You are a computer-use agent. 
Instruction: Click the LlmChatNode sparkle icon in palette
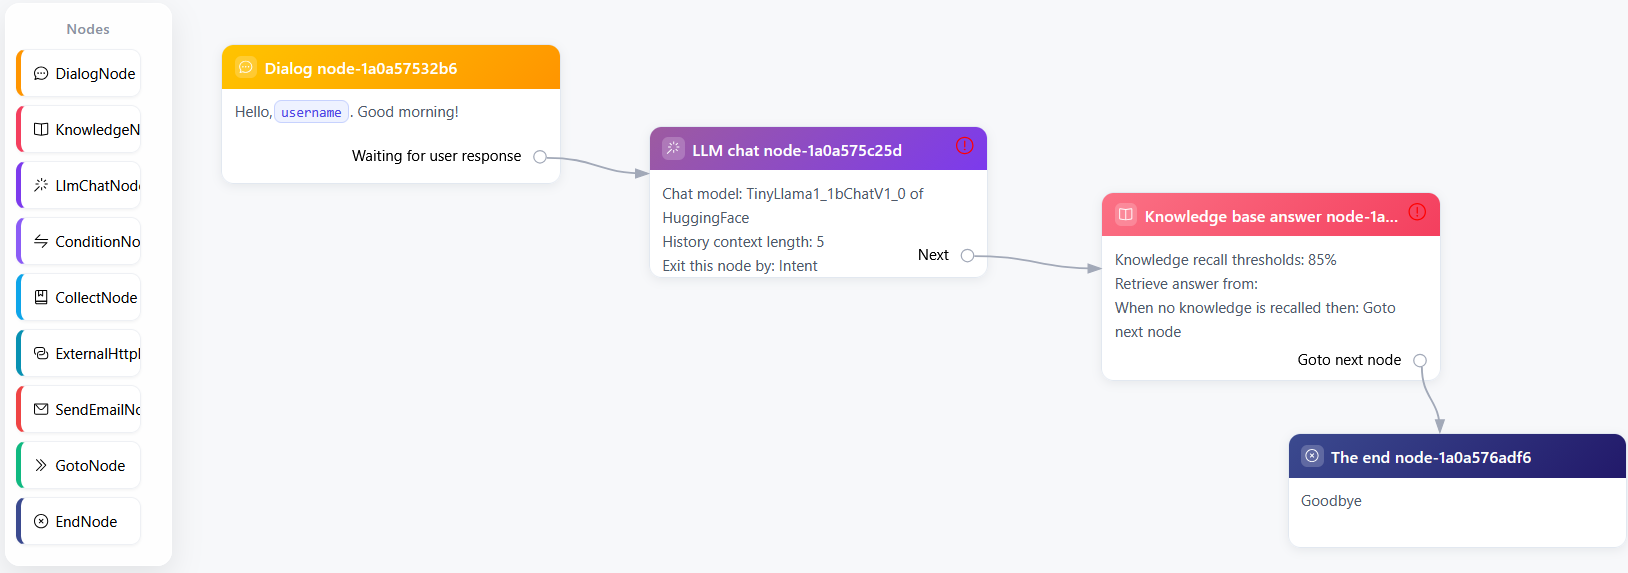point(41,186)
